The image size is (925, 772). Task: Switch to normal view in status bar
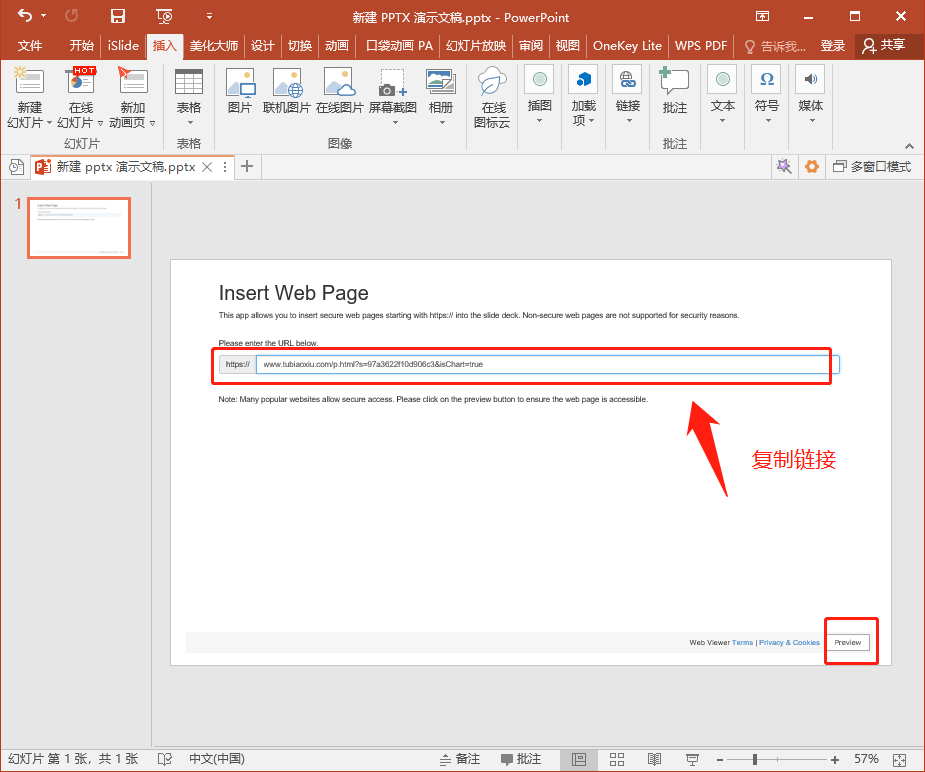[x=579, y=759]
